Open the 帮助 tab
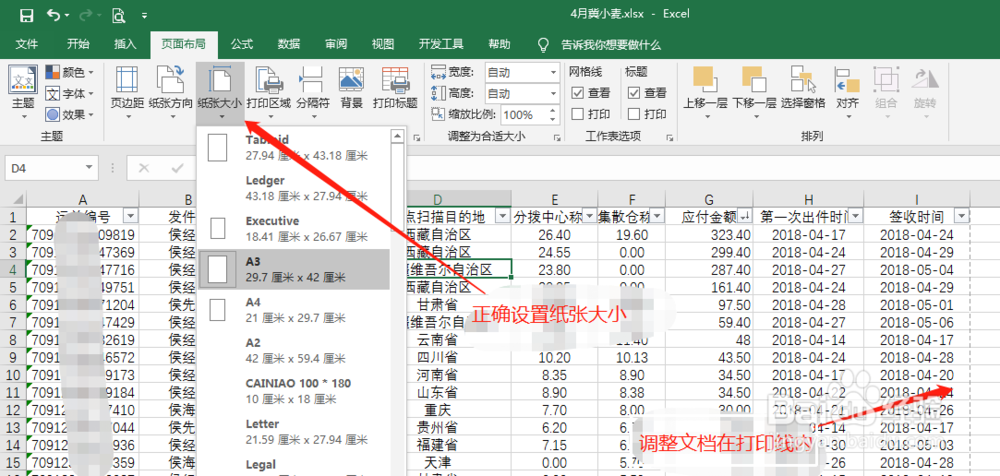Viewport: 1000px width, 476px height. [499, 45]
